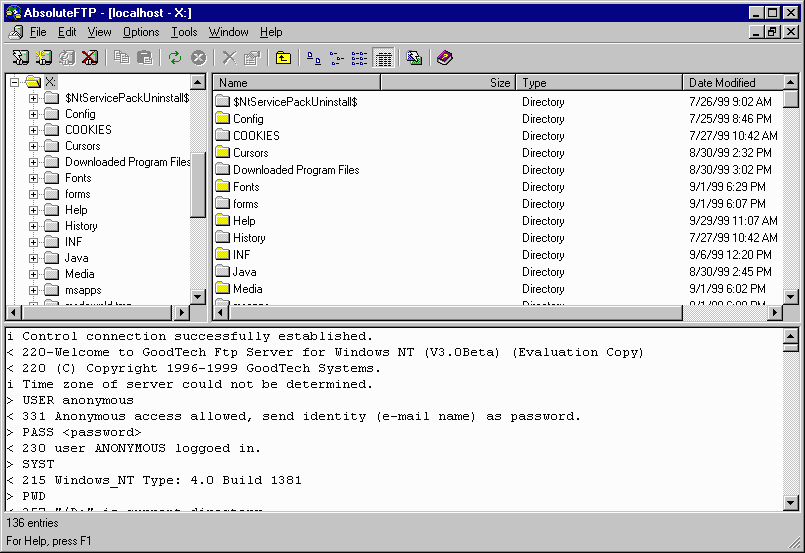Click the greyed-out reconnect toolbar icon
The image size is (805, 553).
tap(67, 58)
